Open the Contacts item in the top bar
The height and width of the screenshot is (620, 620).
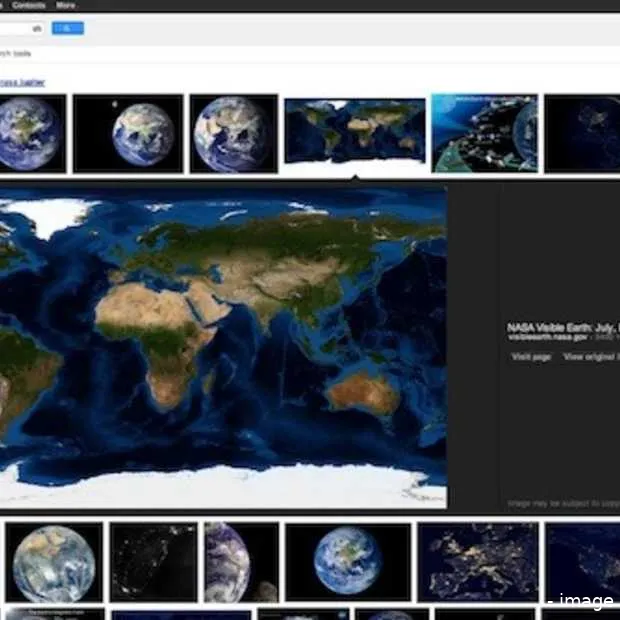click(x=28, y=5)
